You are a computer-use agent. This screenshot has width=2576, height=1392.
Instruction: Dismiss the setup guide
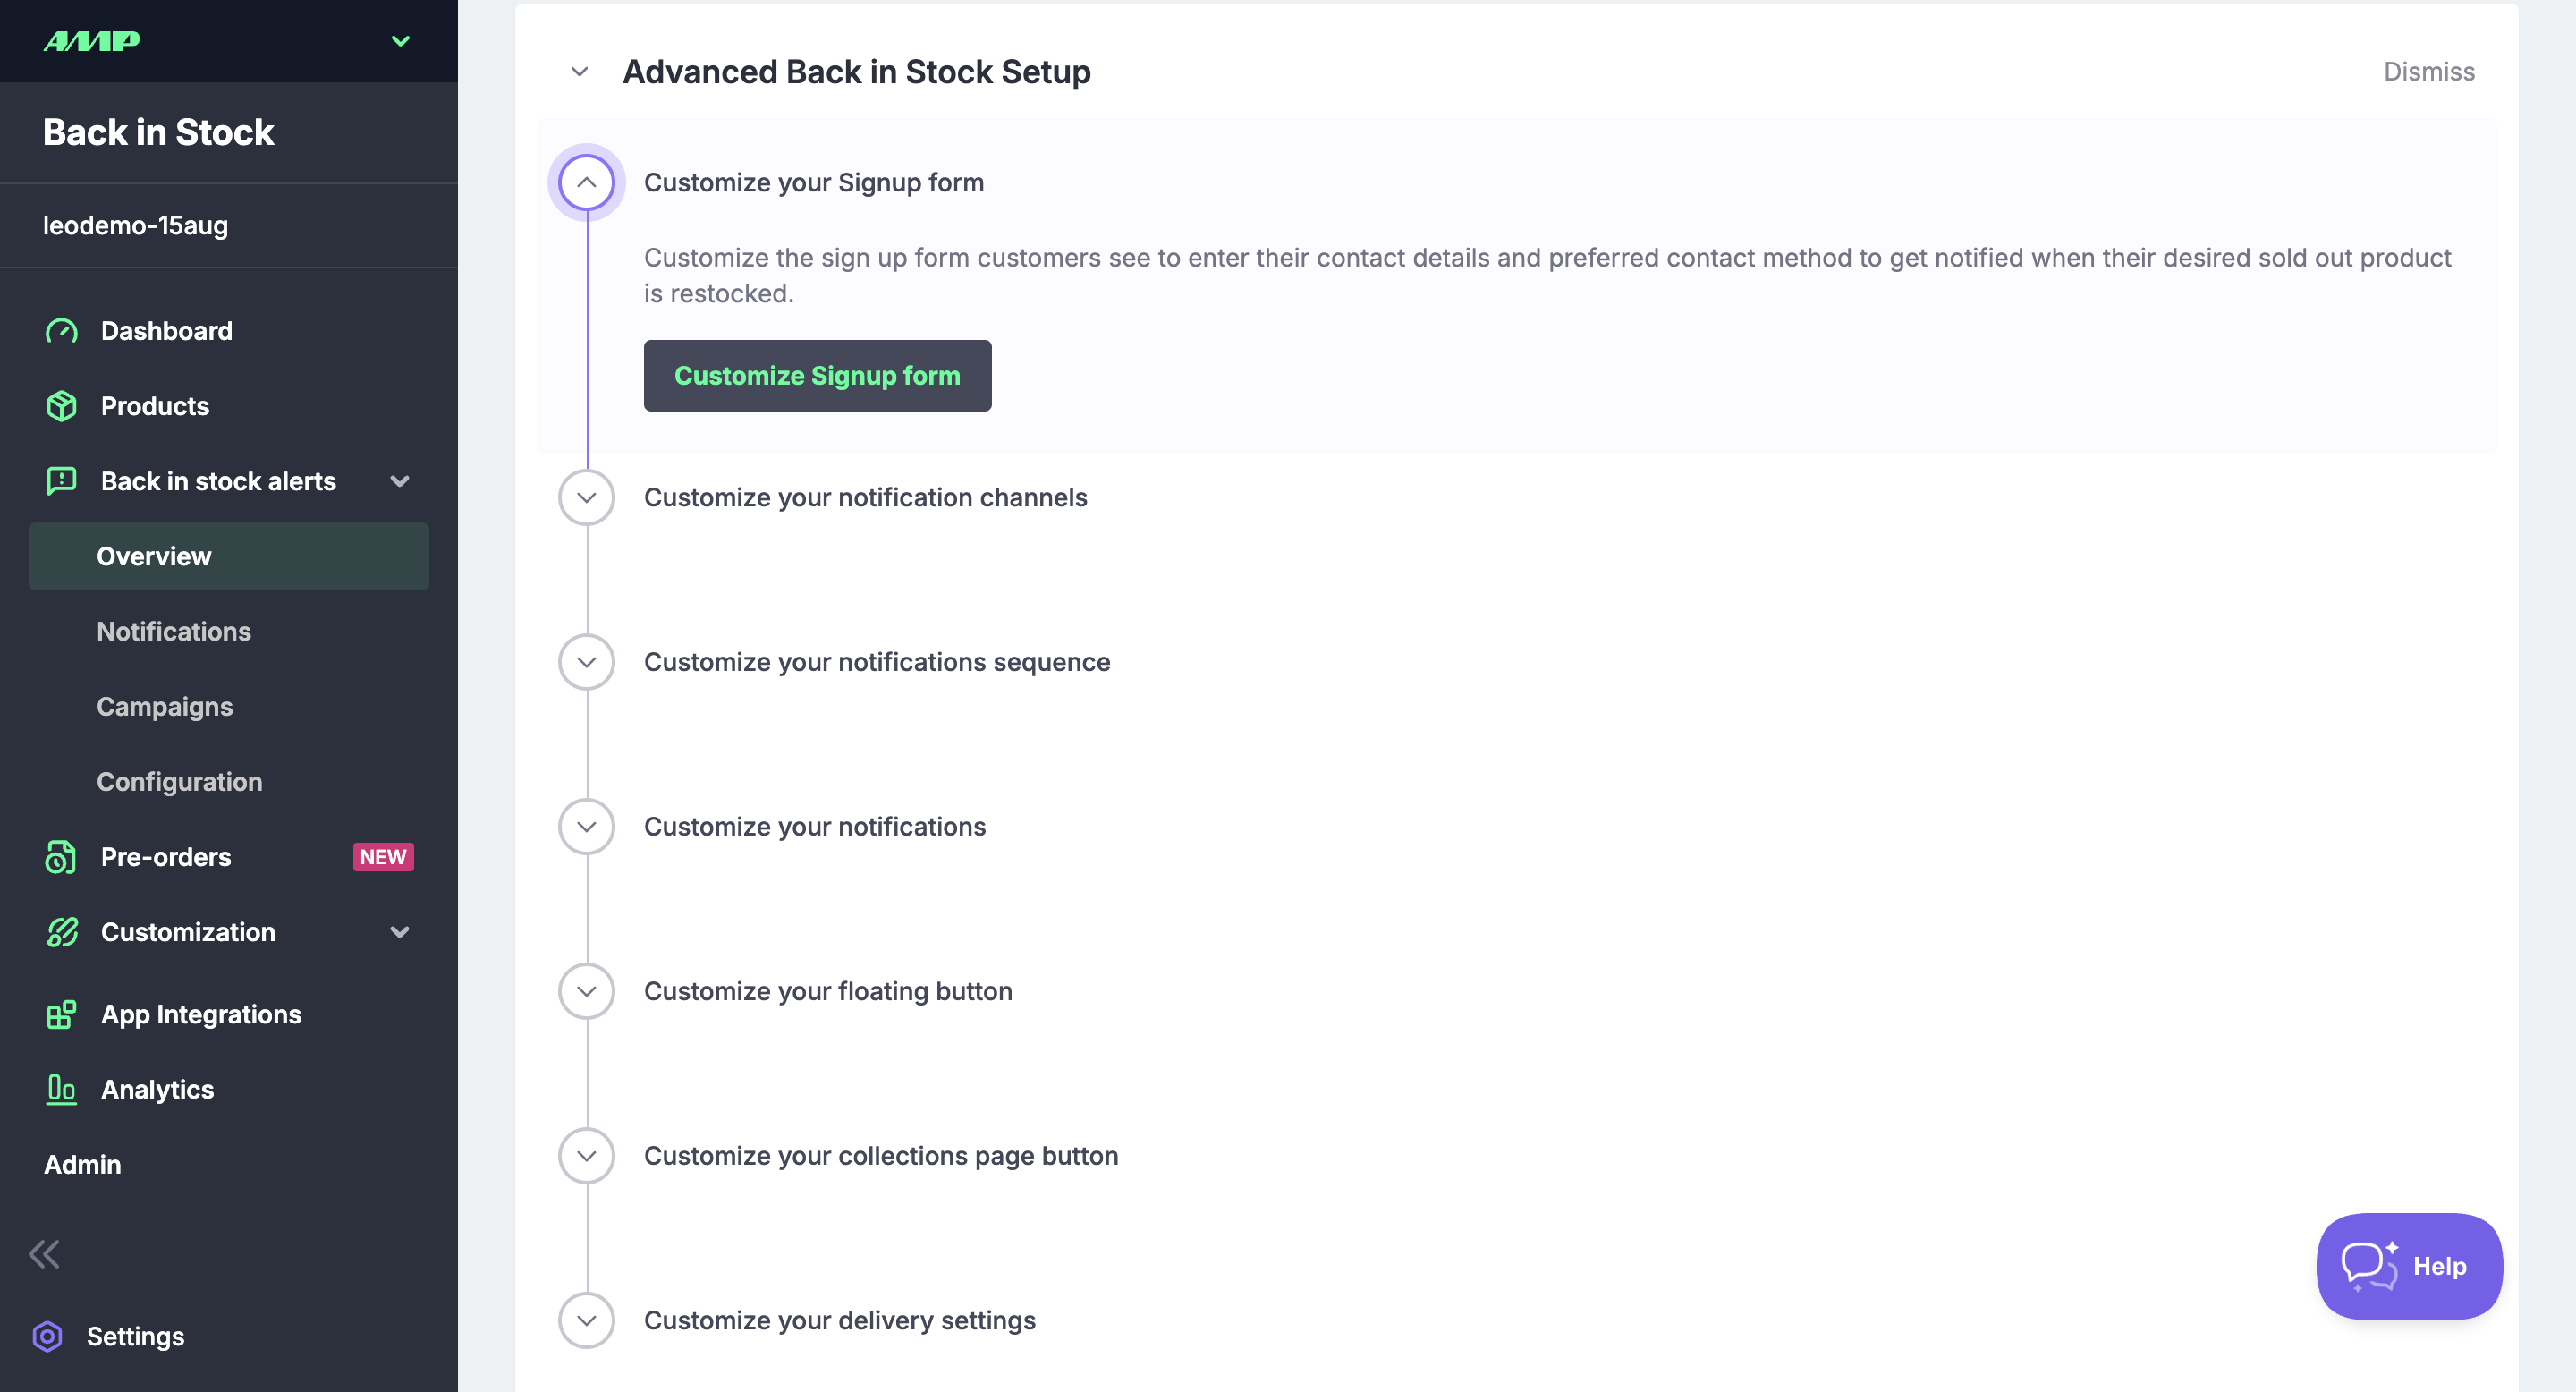coord(2429,72)
